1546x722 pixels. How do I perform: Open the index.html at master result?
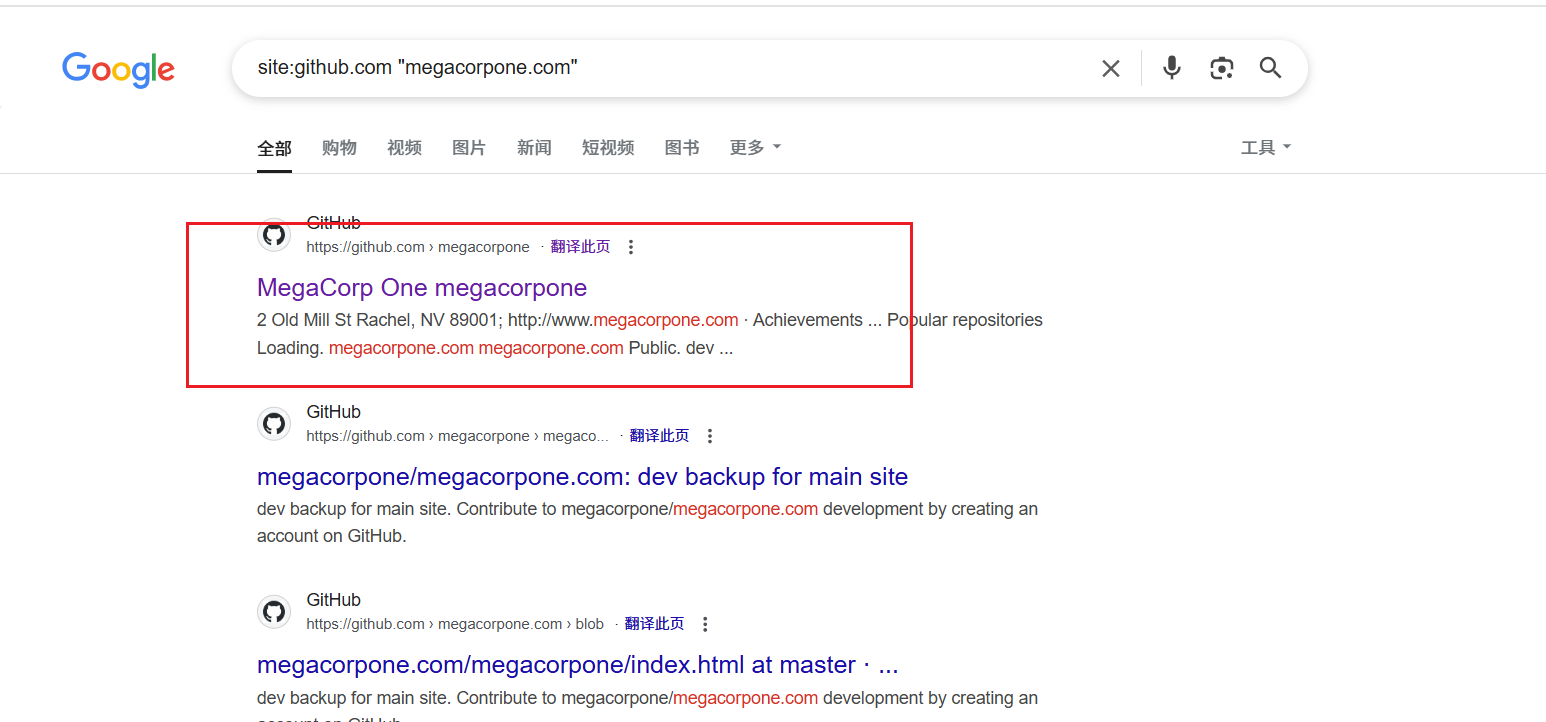578,665
